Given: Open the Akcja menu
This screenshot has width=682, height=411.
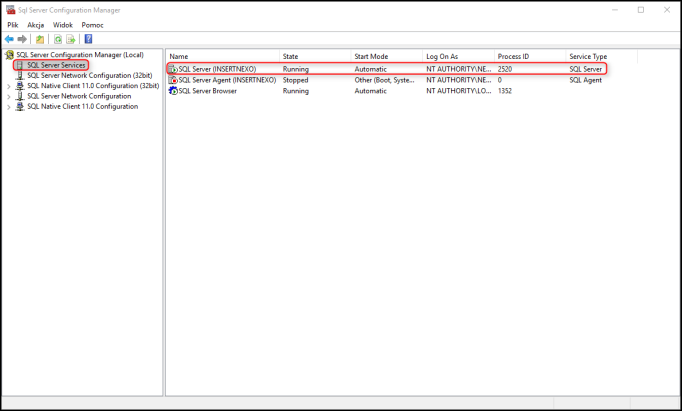Looking at the screenshot, I should (x=36, y=25).
